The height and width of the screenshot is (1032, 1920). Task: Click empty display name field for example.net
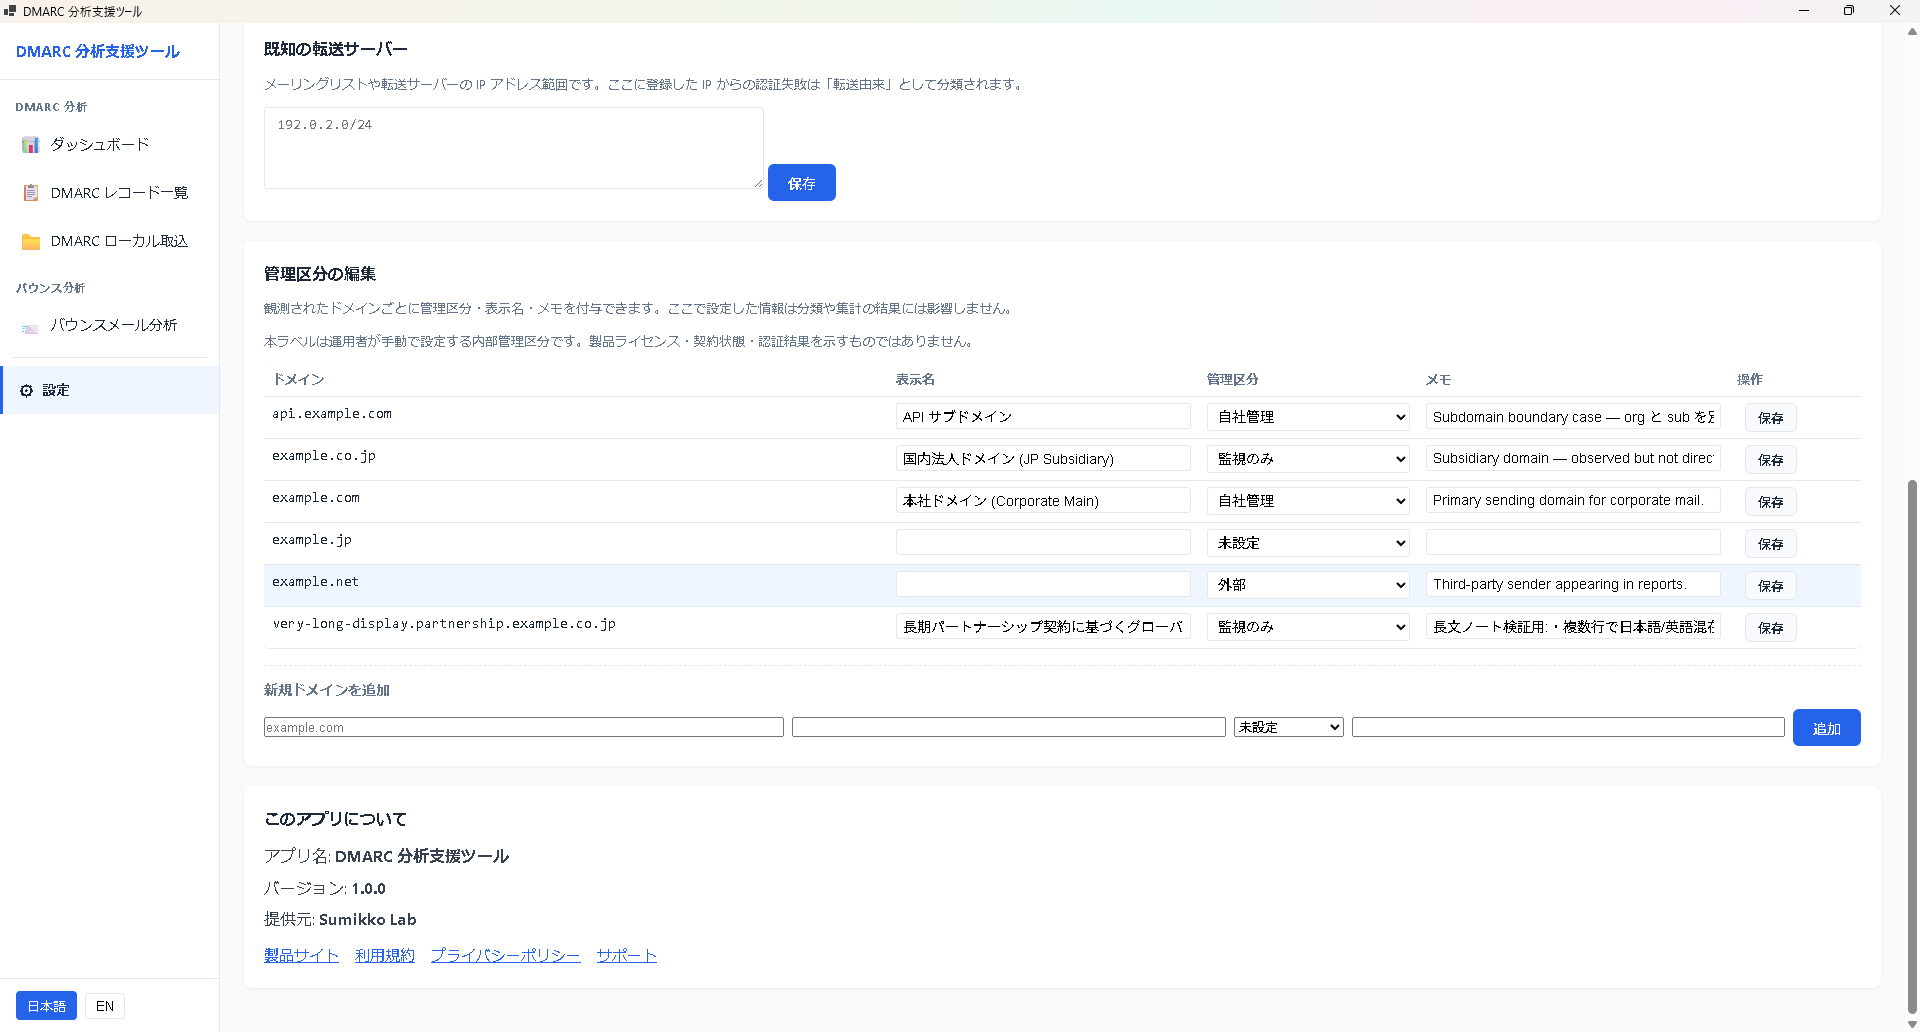(x=1043, y=585)
